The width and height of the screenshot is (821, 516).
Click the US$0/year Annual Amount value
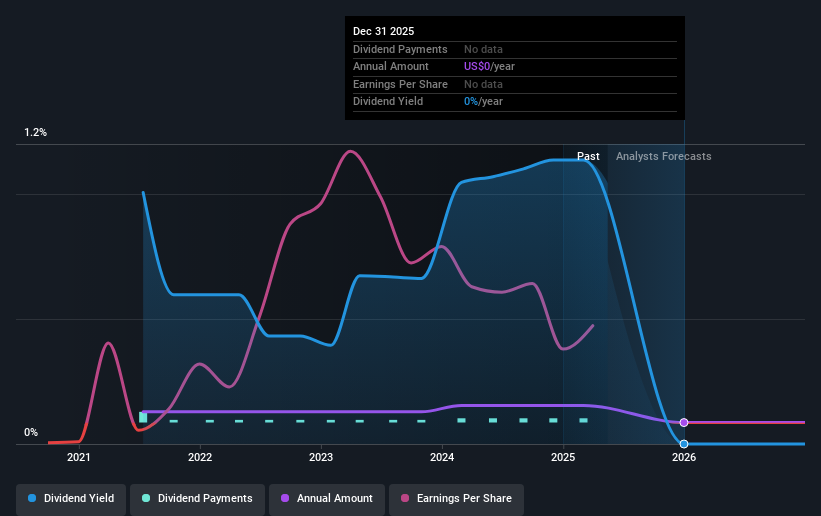(x=489, y=67)
